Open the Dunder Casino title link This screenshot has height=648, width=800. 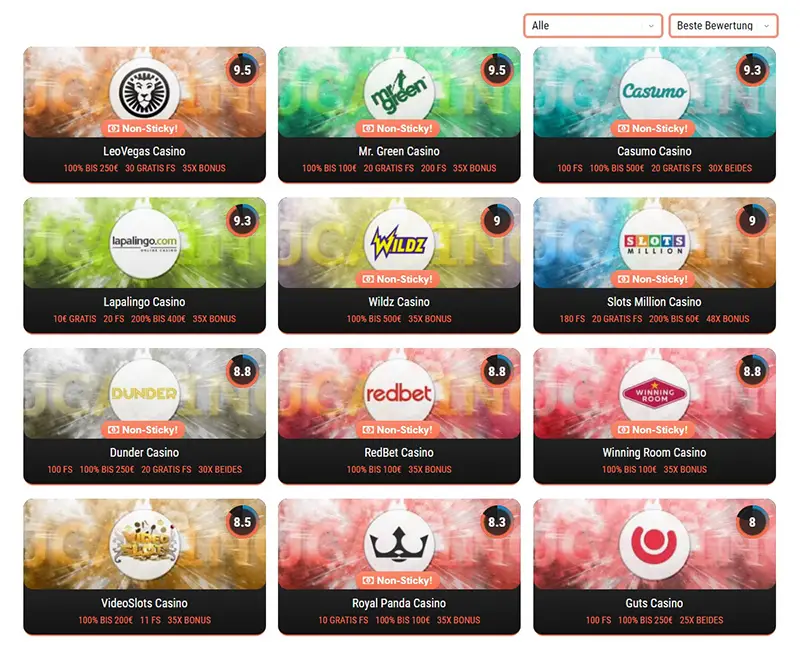pyautogui.click(x=144, y=453)
